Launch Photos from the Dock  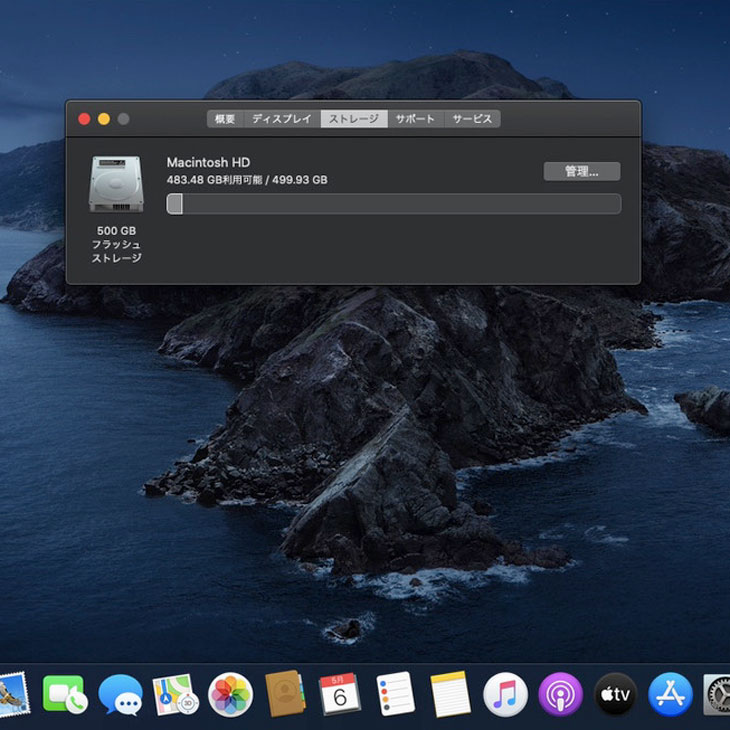[230, 694]
